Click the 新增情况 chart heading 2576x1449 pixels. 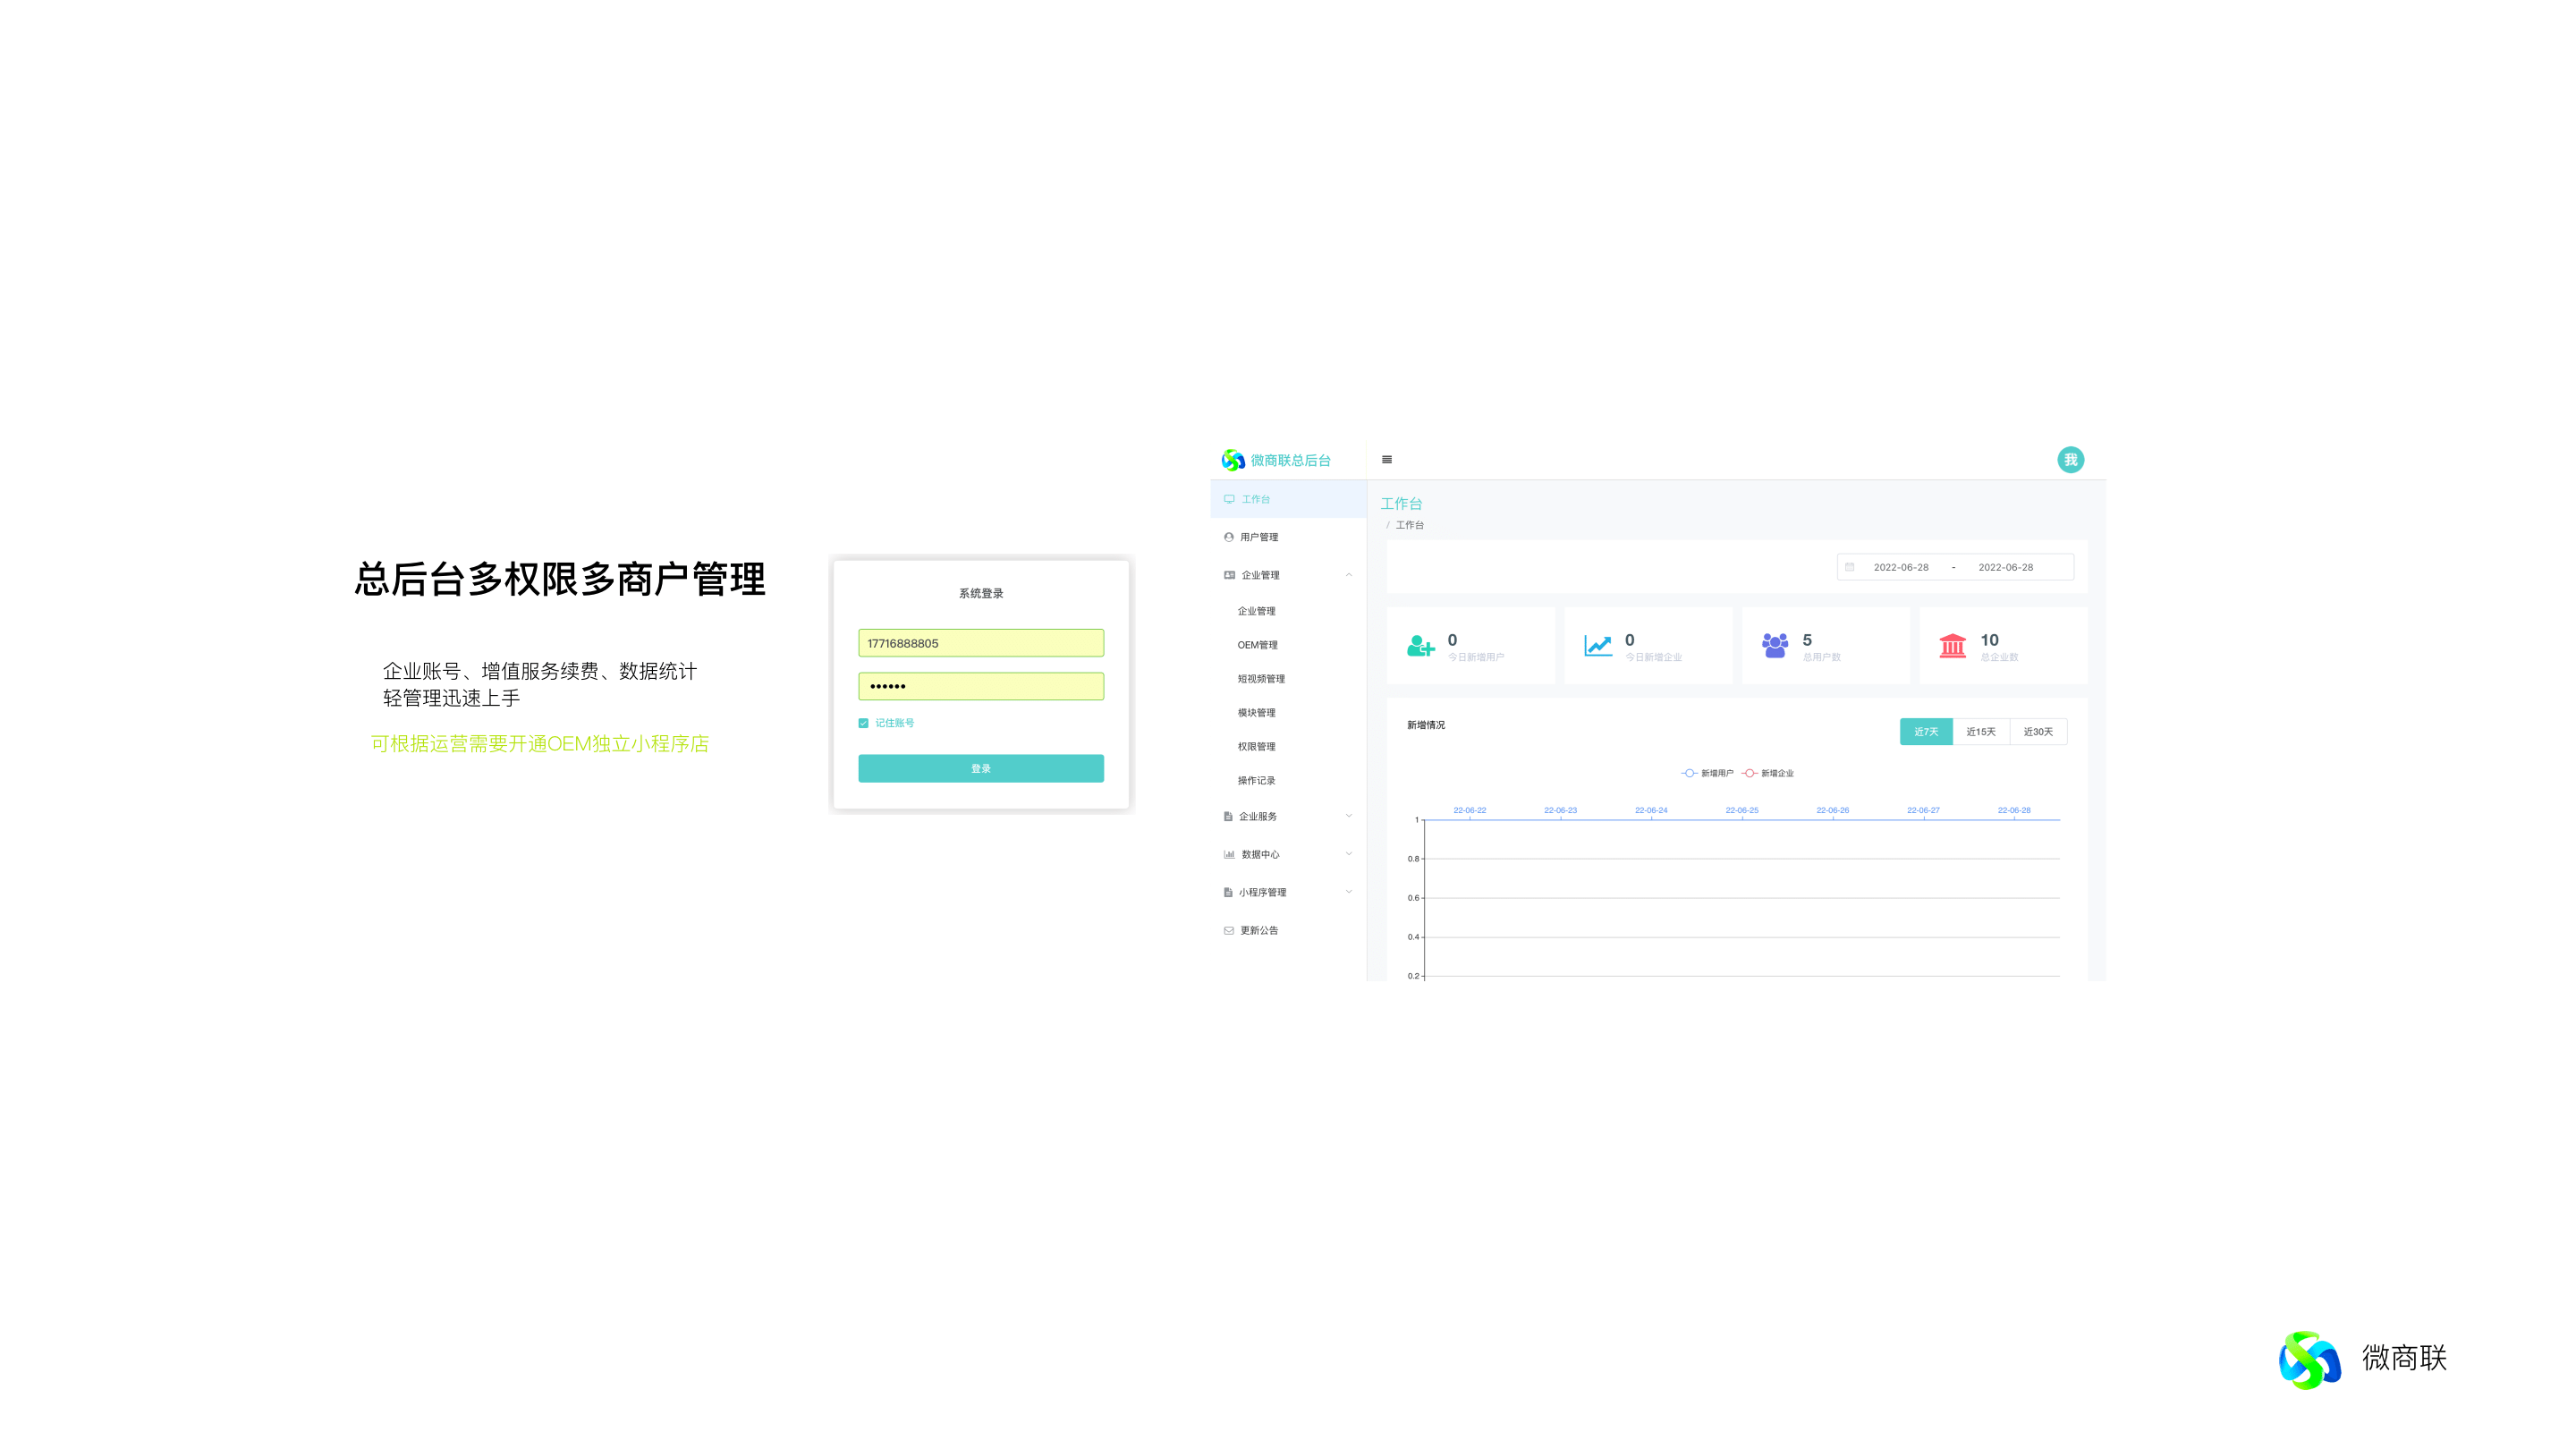[x=1426, y=725]
